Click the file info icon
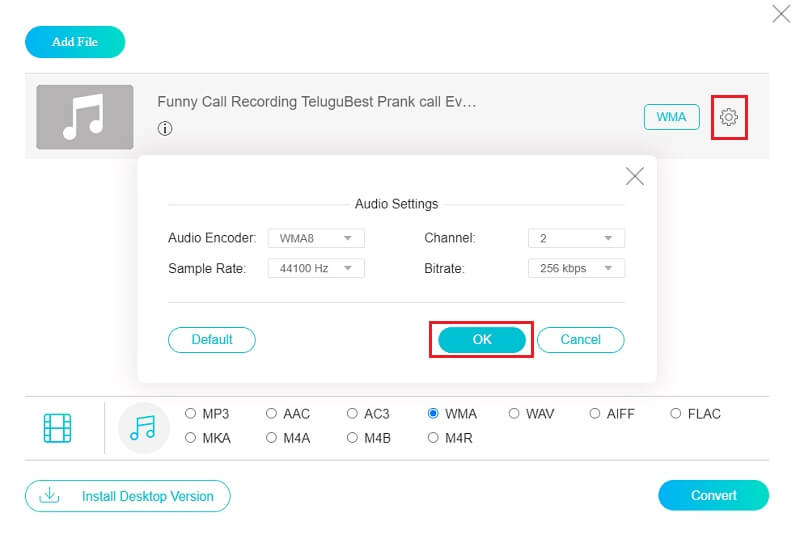This screenshot has width=800, height=534. 165,129
